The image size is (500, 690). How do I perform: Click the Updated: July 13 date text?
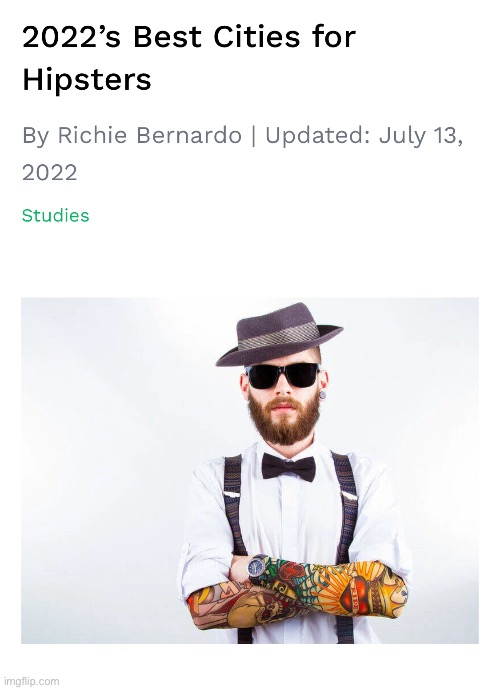364,136
